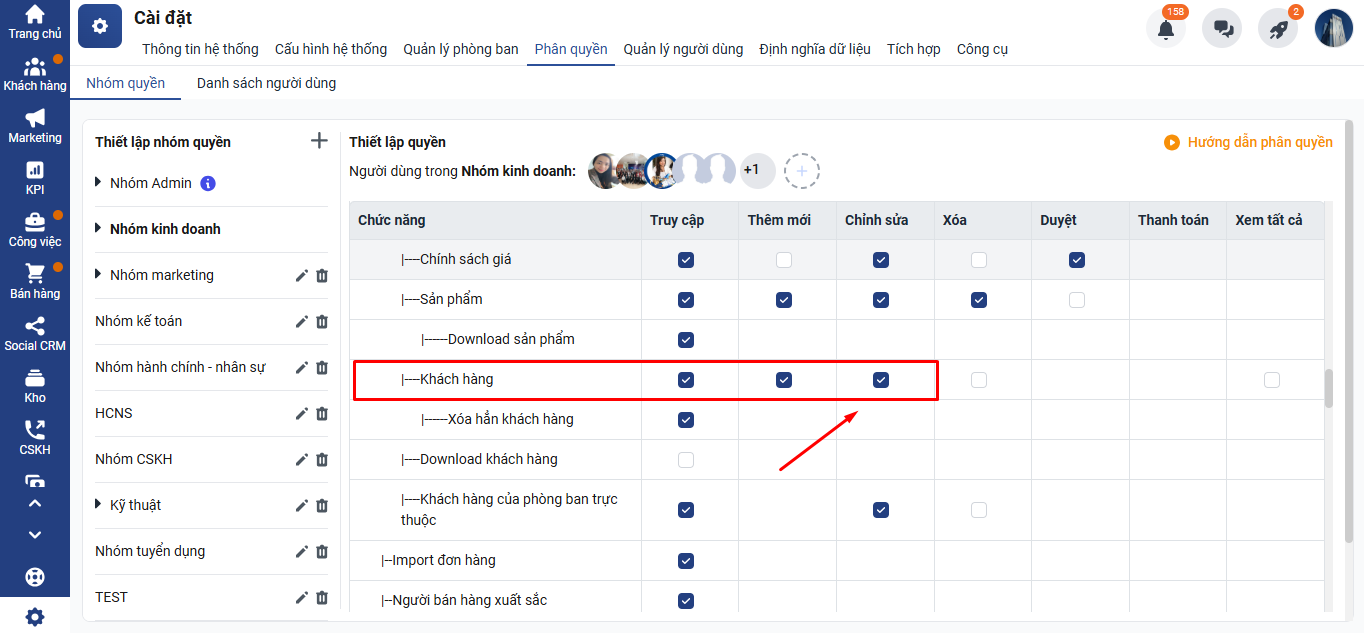
Task: Add new permission group plus icon
Action: pos(319,141)
